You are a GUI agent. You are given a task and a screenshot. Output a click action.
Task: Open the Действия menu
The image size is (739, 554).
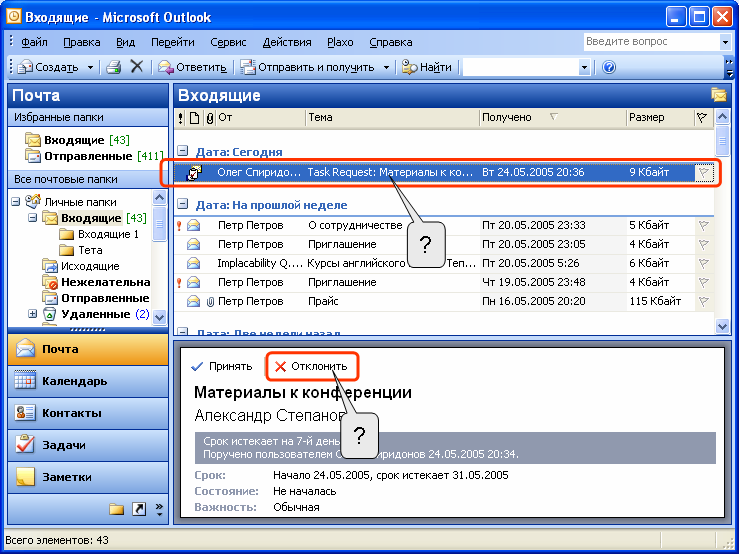(x=287, y=42)
